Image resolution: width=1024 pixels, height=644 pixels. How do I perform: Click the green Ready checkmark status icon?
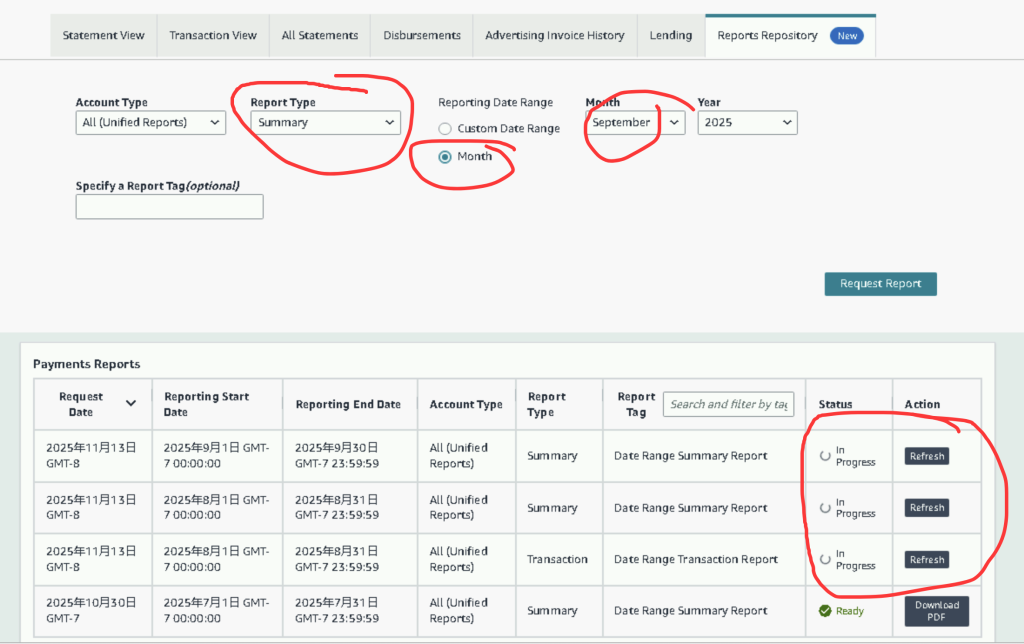(825, 611)
